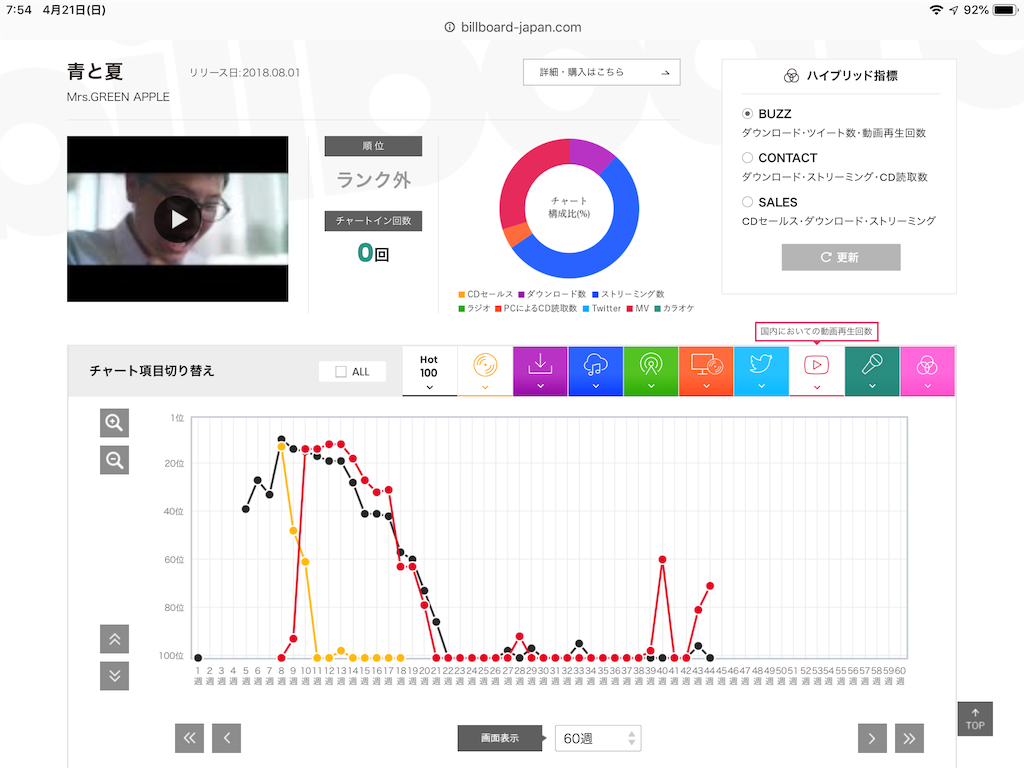
Task: Toggle the Twitter bird icon
Action: pyautogui.click(x=761, y=372)
